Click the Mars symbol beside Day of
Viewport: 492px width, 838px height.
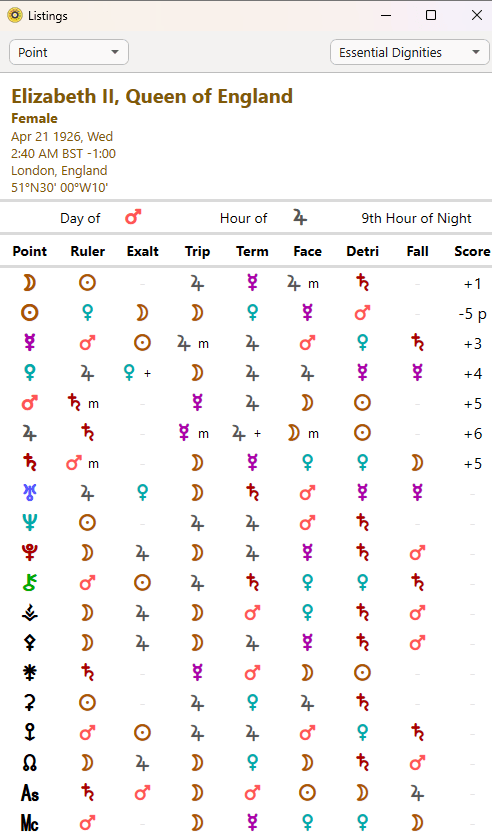tap(133, 218)
